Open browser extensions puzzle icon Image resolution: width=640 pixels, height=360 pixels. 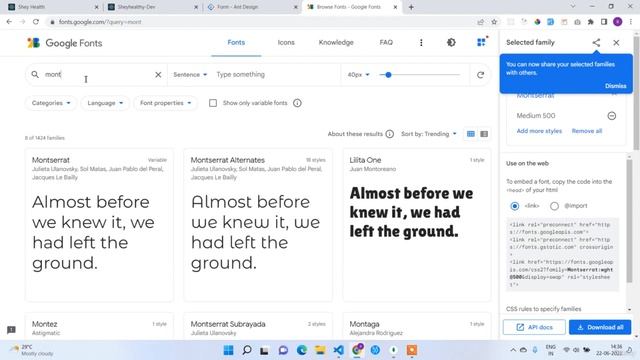click(x=591, y=22)
